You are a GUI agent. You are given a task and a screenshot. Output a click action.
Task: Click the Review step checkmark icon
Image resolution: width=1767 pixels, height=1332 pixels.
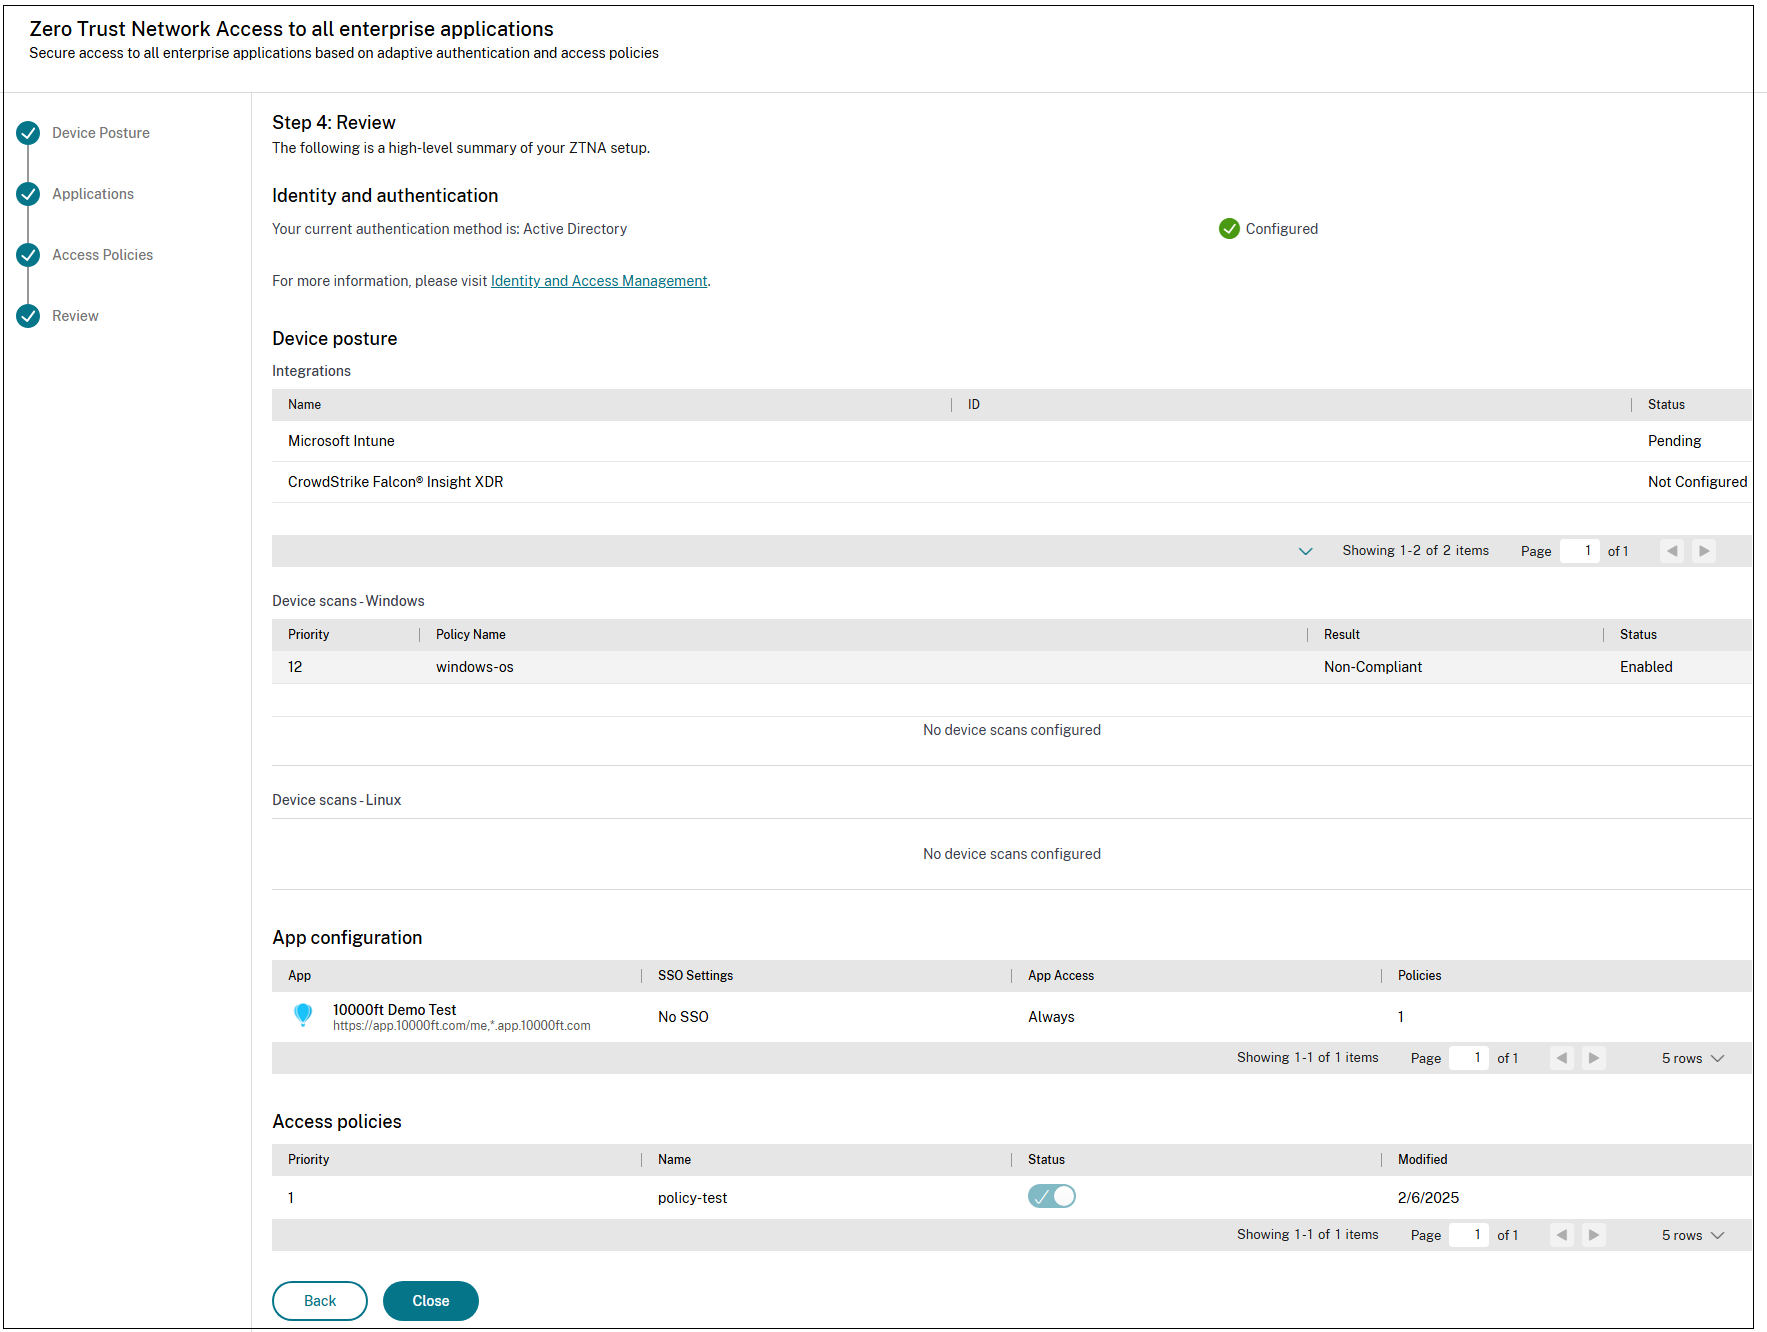[x=28, y=316]
